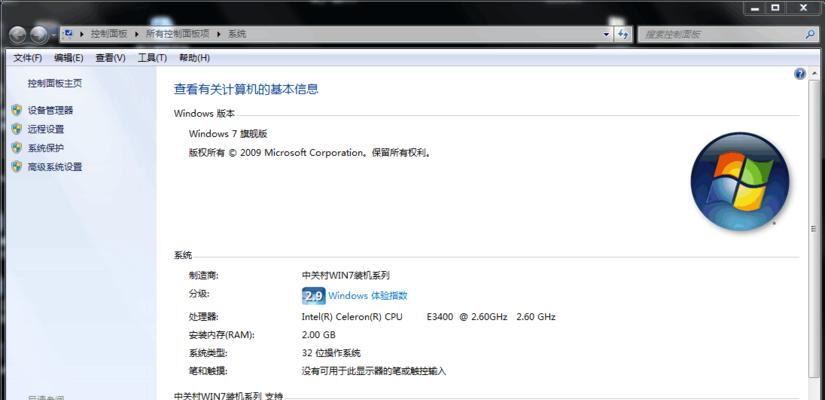Click the copyright 2009 Microsoft Corporation text
The width and height of the screenshot is (825, 400).
tap(310, 153)
